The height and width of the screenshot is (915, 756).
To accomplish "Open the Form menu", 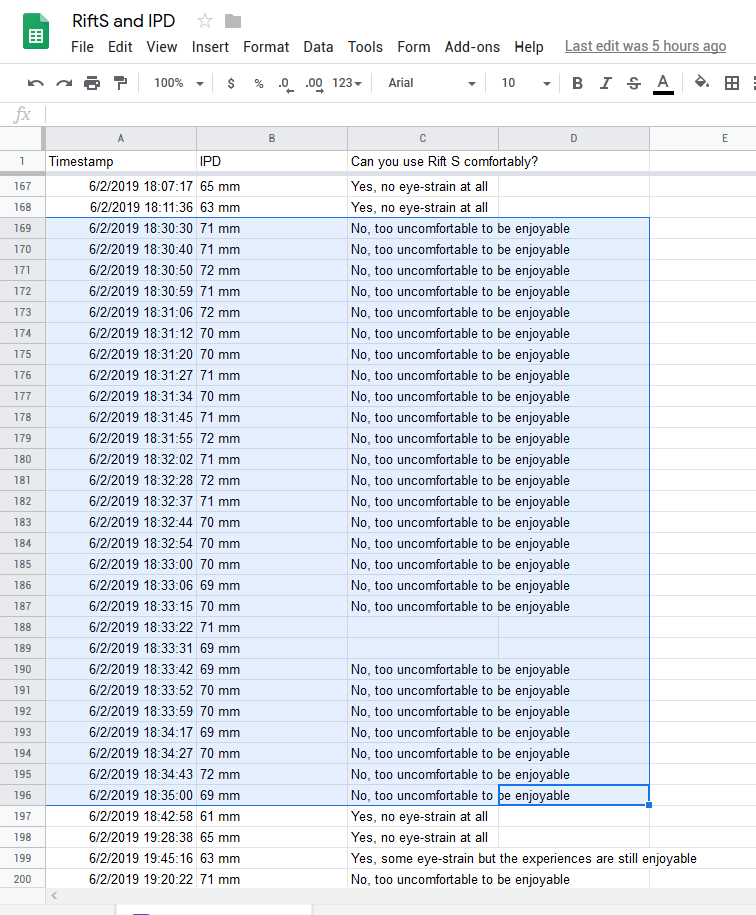I will (414, 47).
